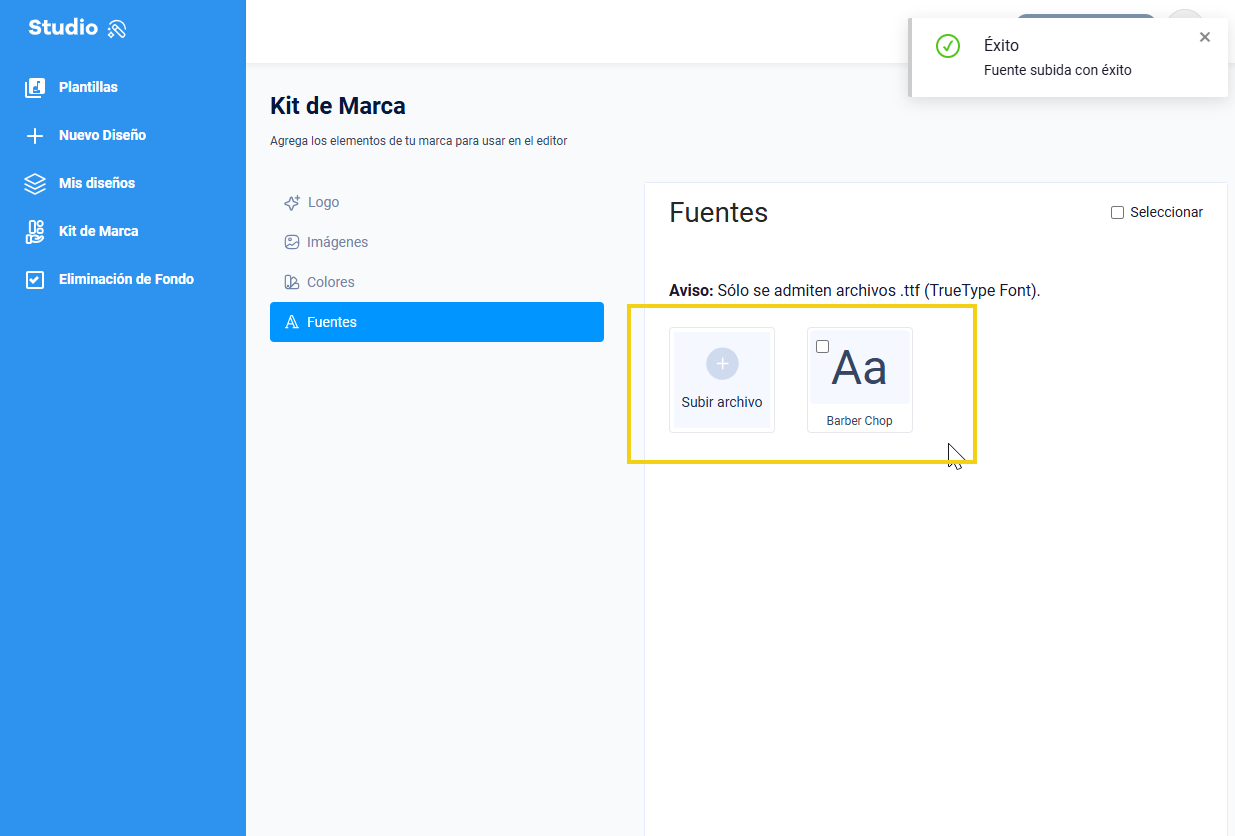The image size is (1235, 836).
Task: Click the Studio logo icon
Action: 117,29
